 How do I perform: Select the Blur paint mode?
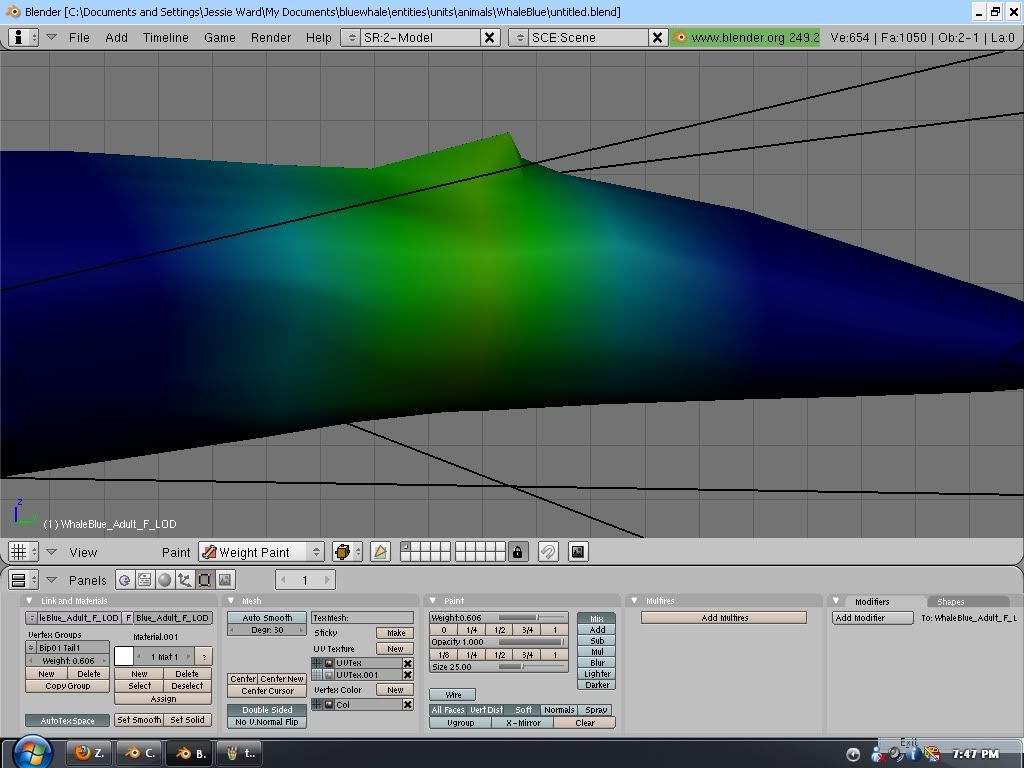[597, 663]
